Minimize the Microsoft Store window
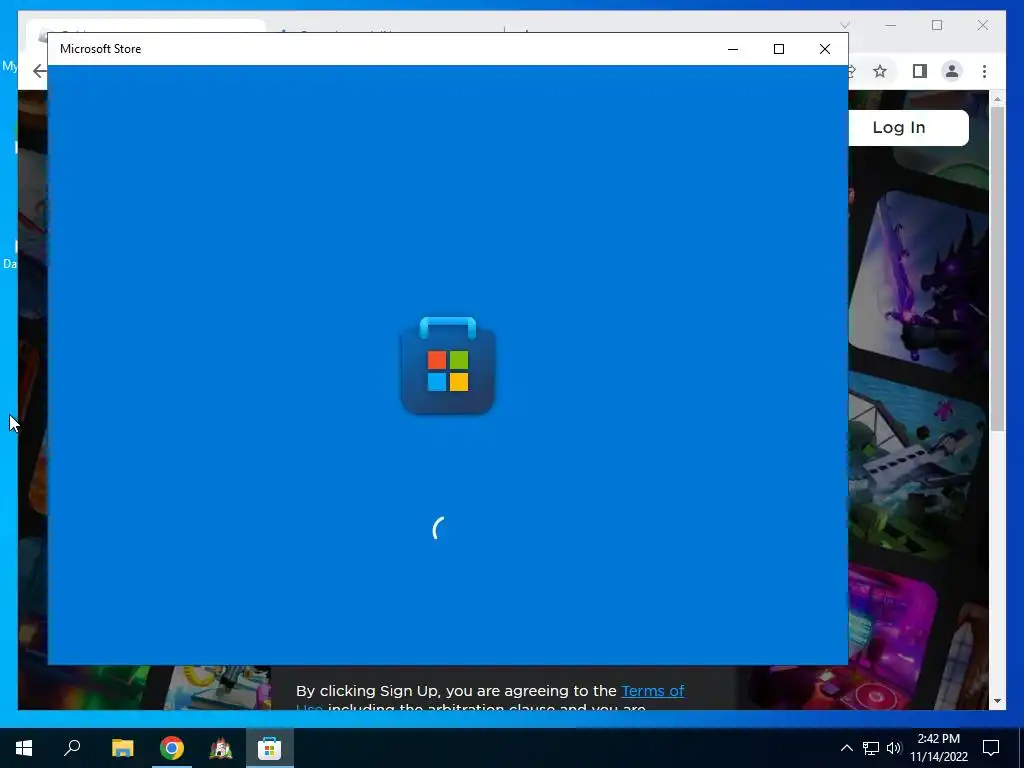This screenshot has height=768, width=1024. (733, 49)
